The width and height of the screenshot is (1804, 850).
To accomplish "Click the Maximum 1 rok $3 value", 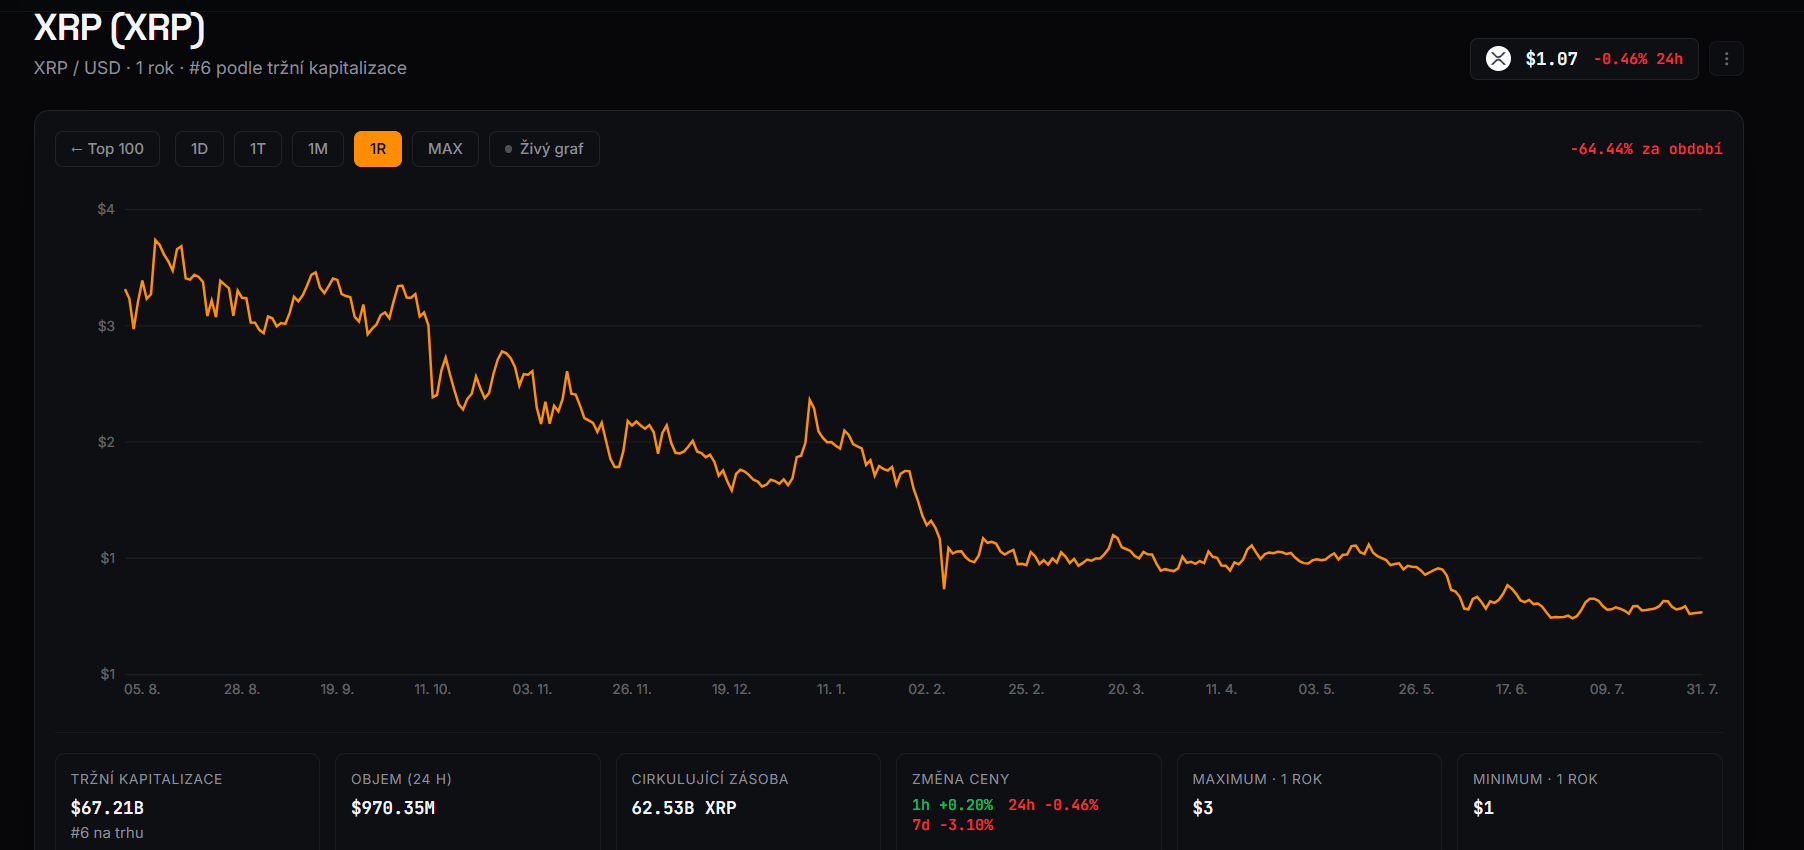I will 1203,808.
